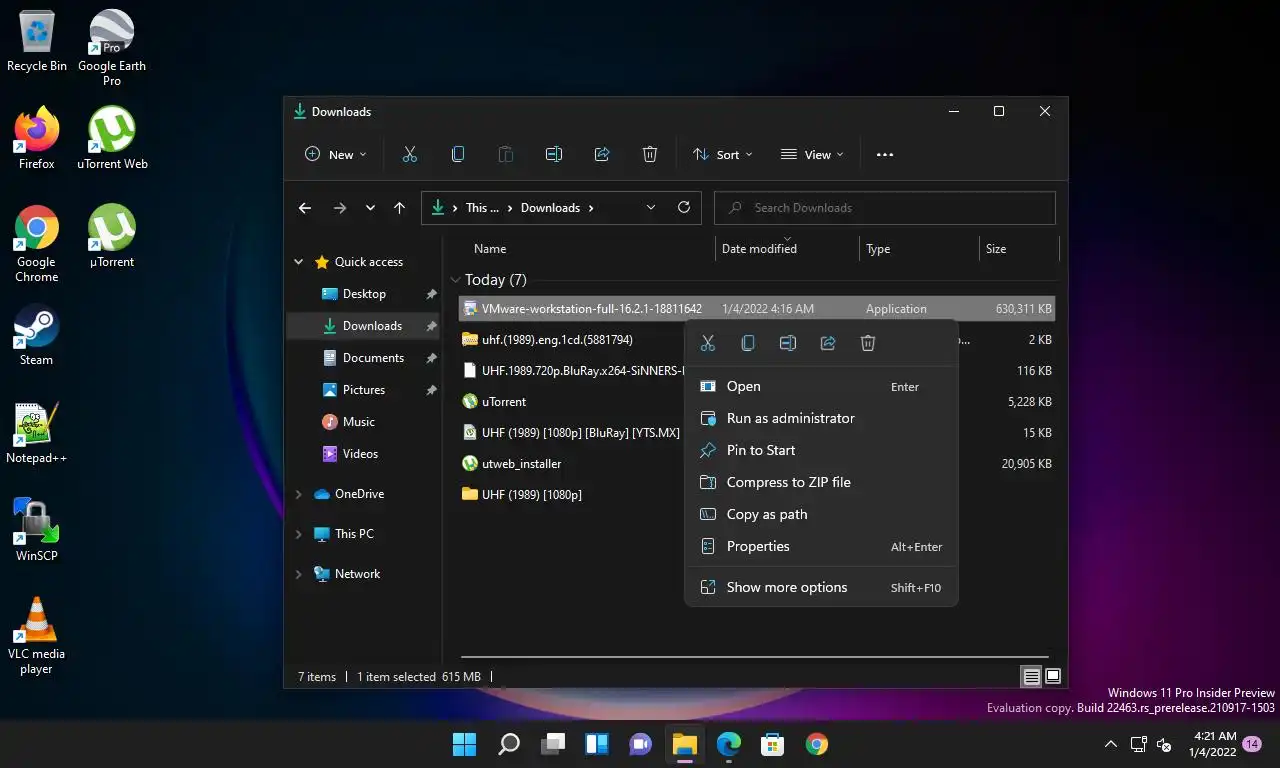Click the Copy icon in context menu
Image resolution: width=1280 pixels, height=768 pixels.
[x=748, y=343]
